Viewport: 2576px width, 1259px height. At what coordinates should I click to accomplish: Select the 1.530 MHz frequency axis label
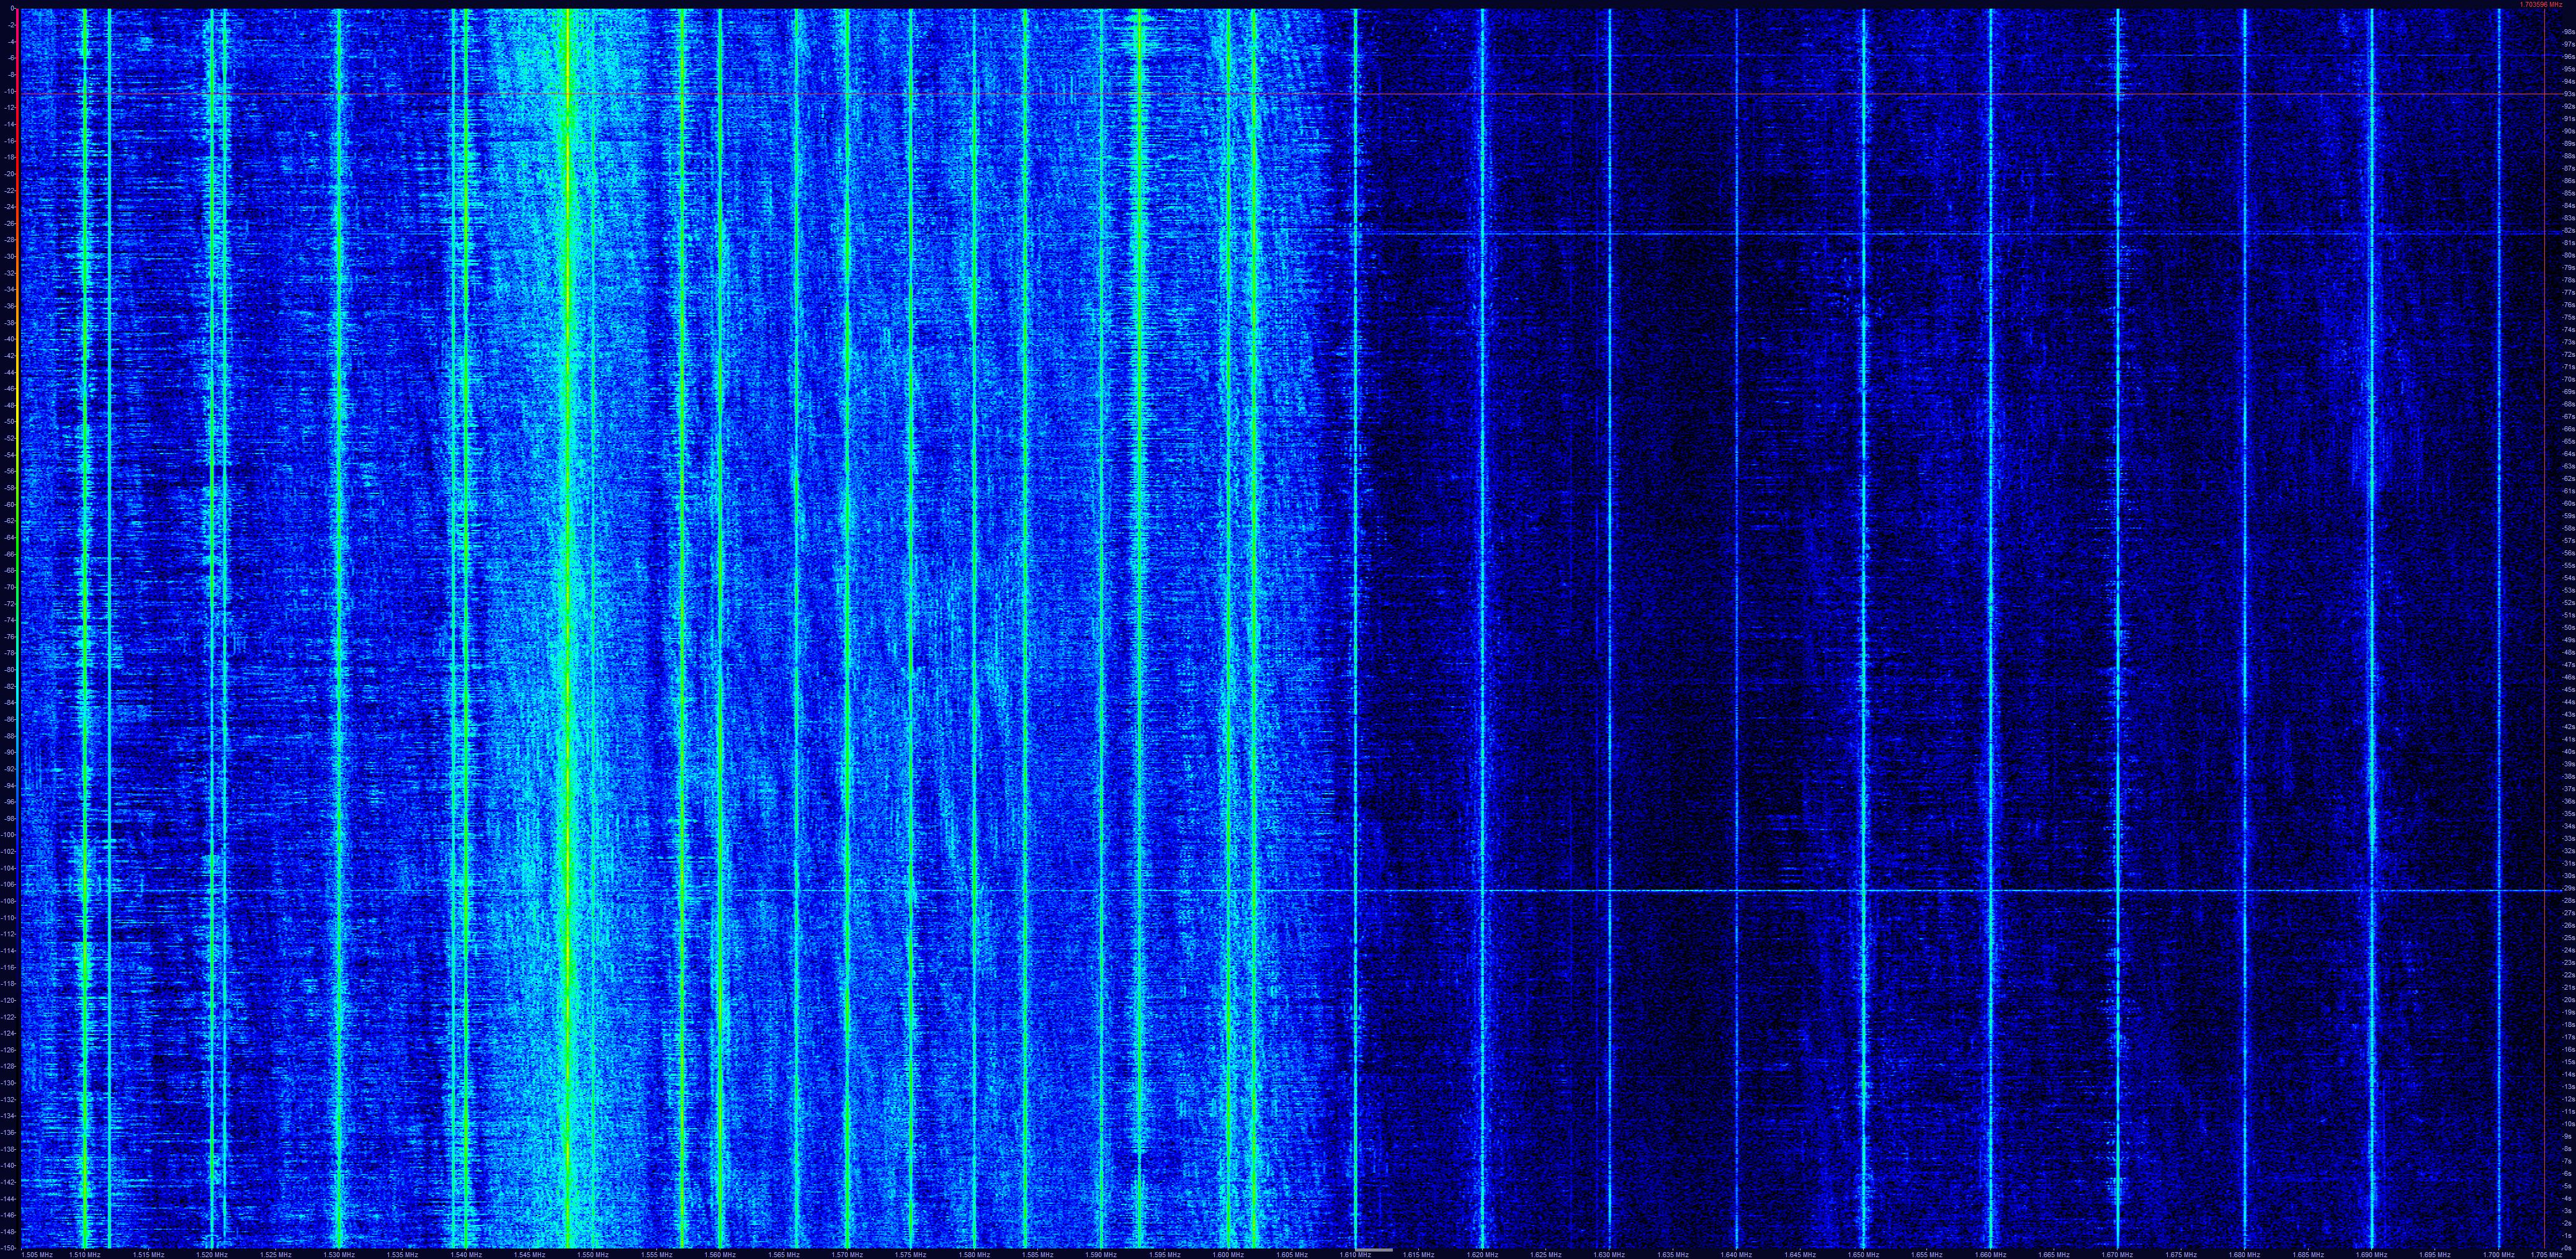tap(339, 1254)
